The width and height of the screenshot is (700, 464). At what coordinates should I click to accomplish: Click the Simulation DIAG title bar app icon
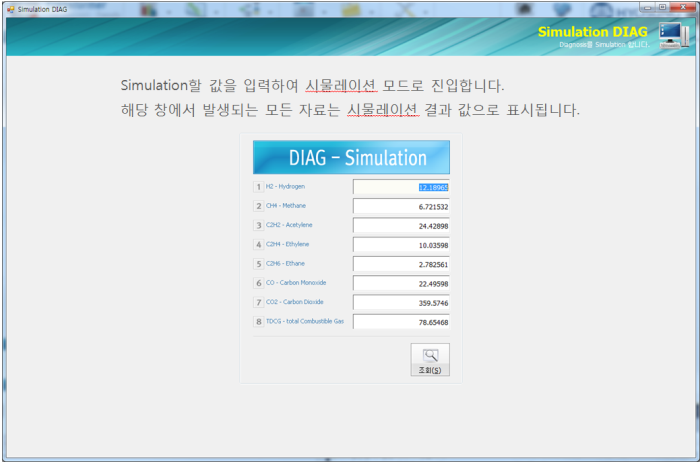pyautogui.click(x=10, y=8)
